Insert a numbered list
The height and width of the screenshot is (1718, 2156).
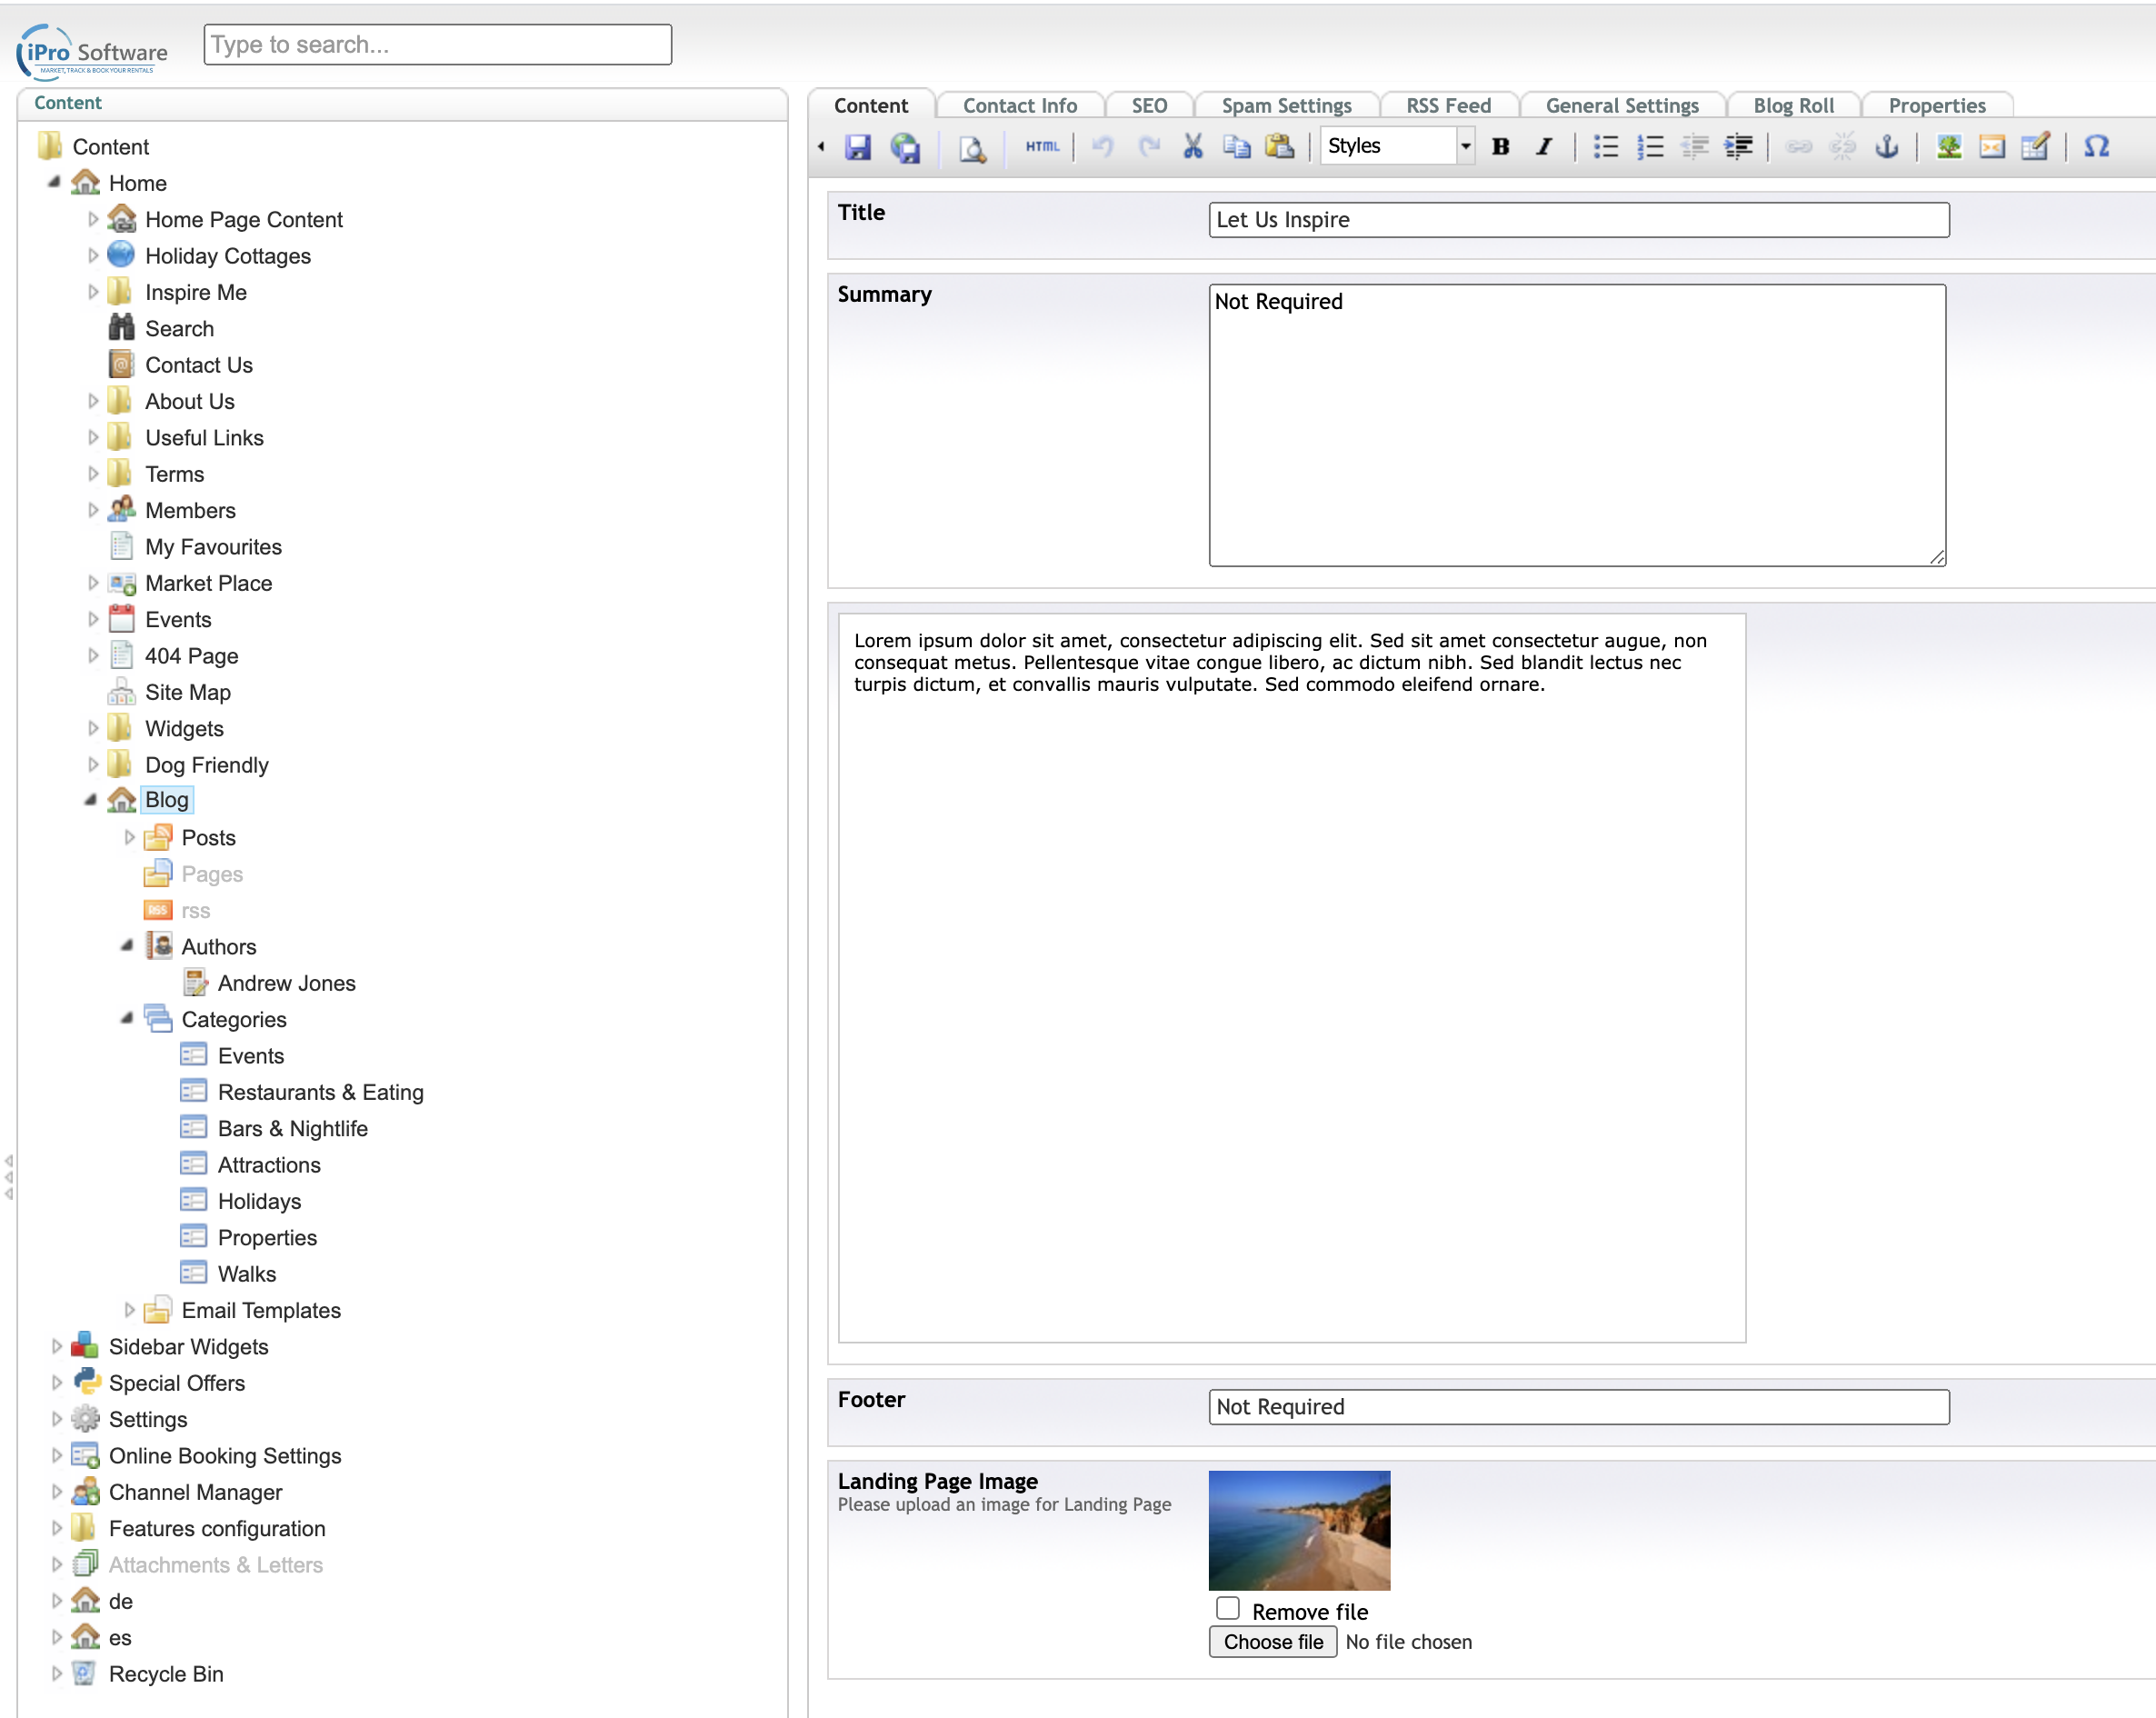[x=1650, y=147]
